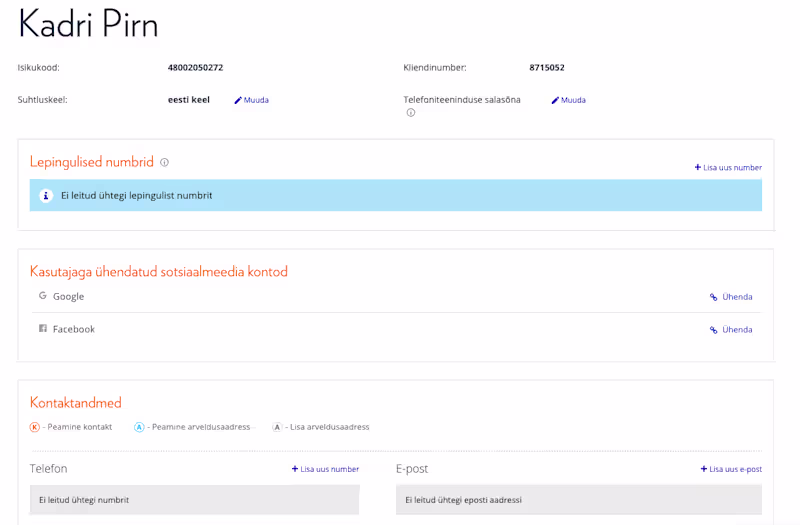Click the pencil icon next to eesti keel

(x=238, y=101)
